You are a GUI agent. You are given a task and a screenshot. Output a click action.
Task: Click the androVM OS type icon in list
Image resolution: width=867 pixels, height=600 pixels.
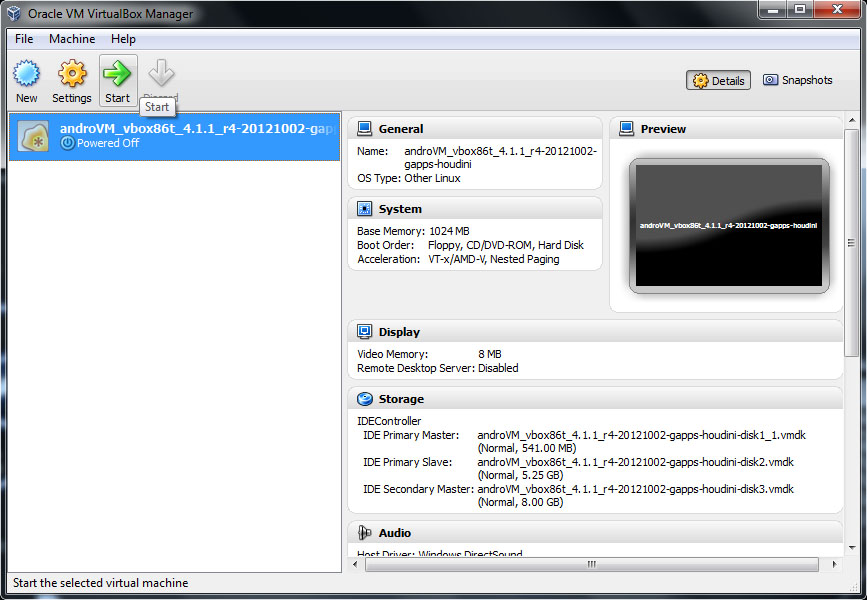pyautogui.click(x=33, y=136)
